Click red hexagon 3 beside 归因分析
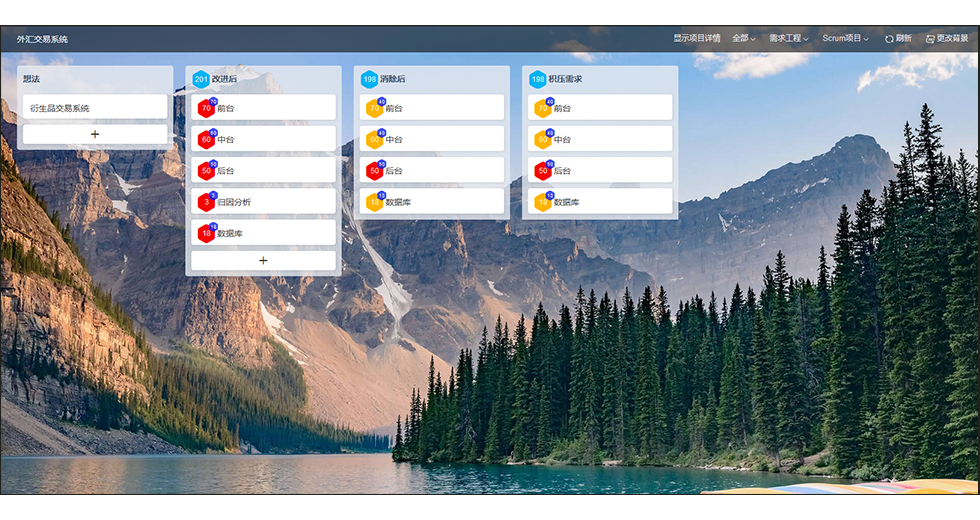The width and height of the screenshot is (980, 520). (206, 202)
